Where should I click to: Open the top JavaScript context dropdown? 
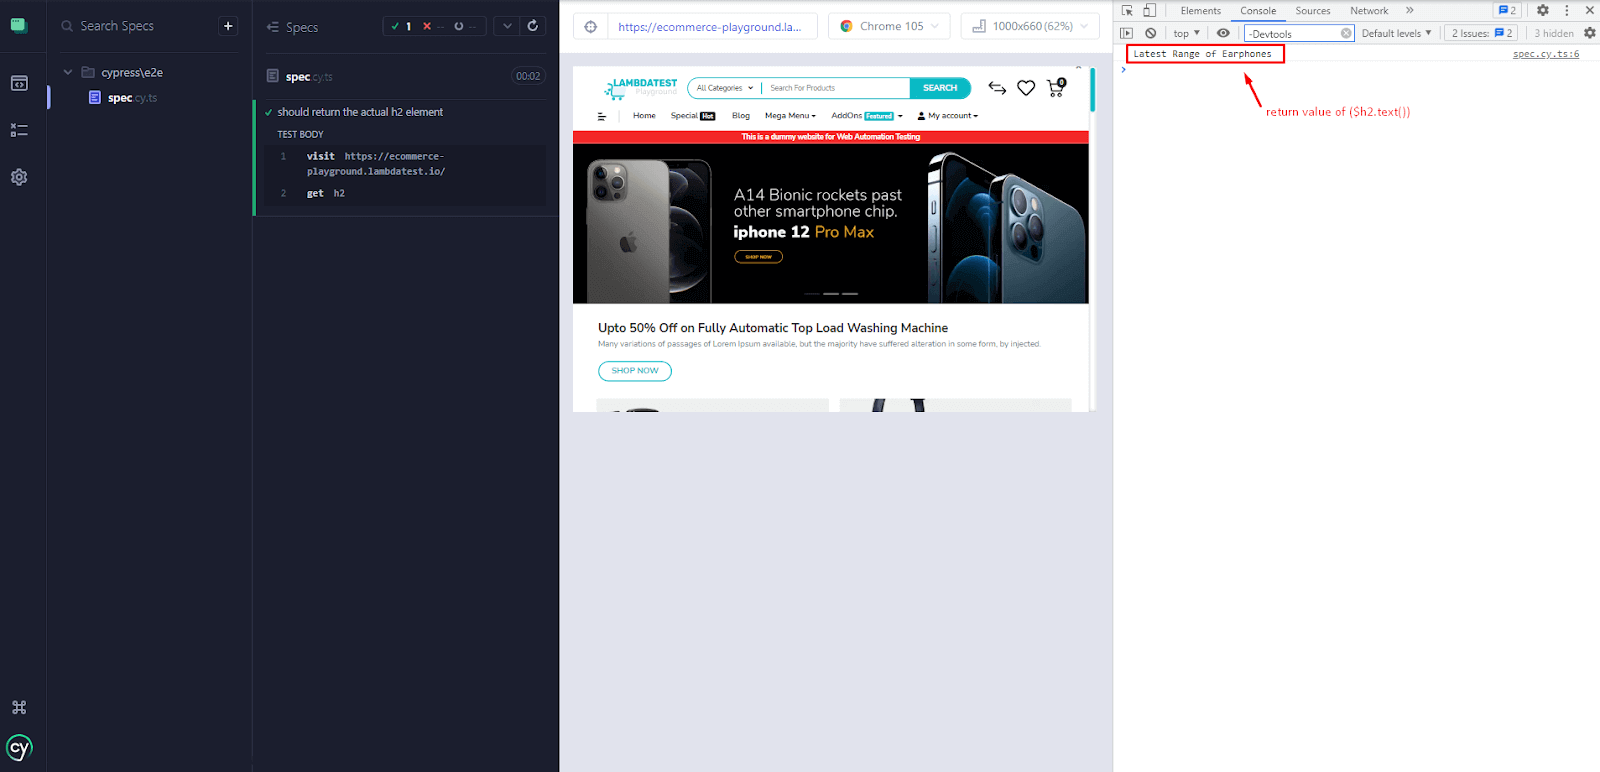[x=1186, y=33]
